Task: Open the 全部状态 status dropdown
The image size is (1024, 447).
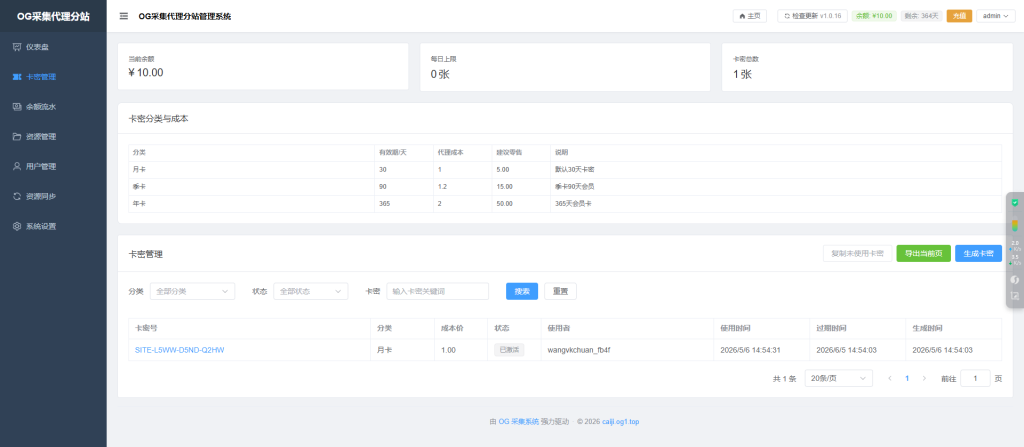Action: 310,291
